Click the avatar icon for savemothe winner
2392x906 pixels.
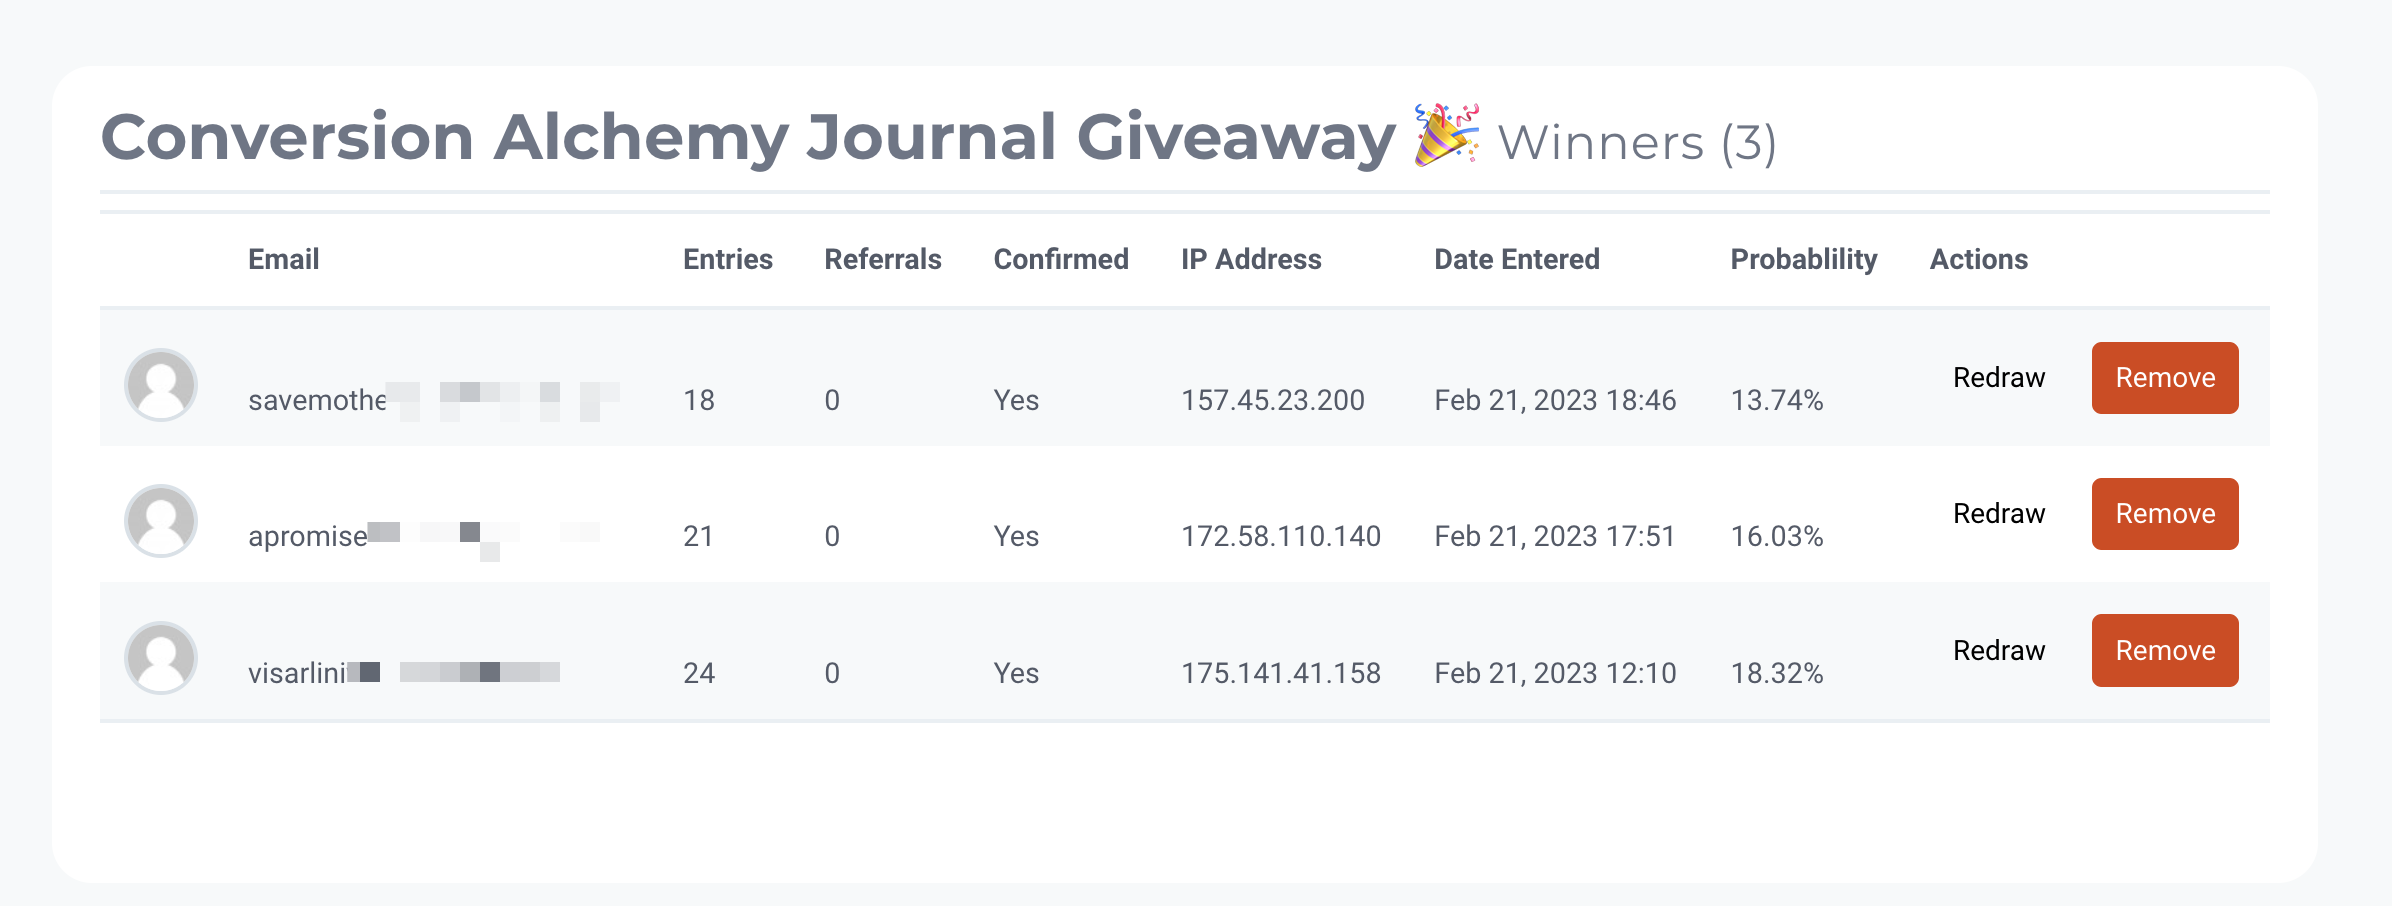coord(161,385)
